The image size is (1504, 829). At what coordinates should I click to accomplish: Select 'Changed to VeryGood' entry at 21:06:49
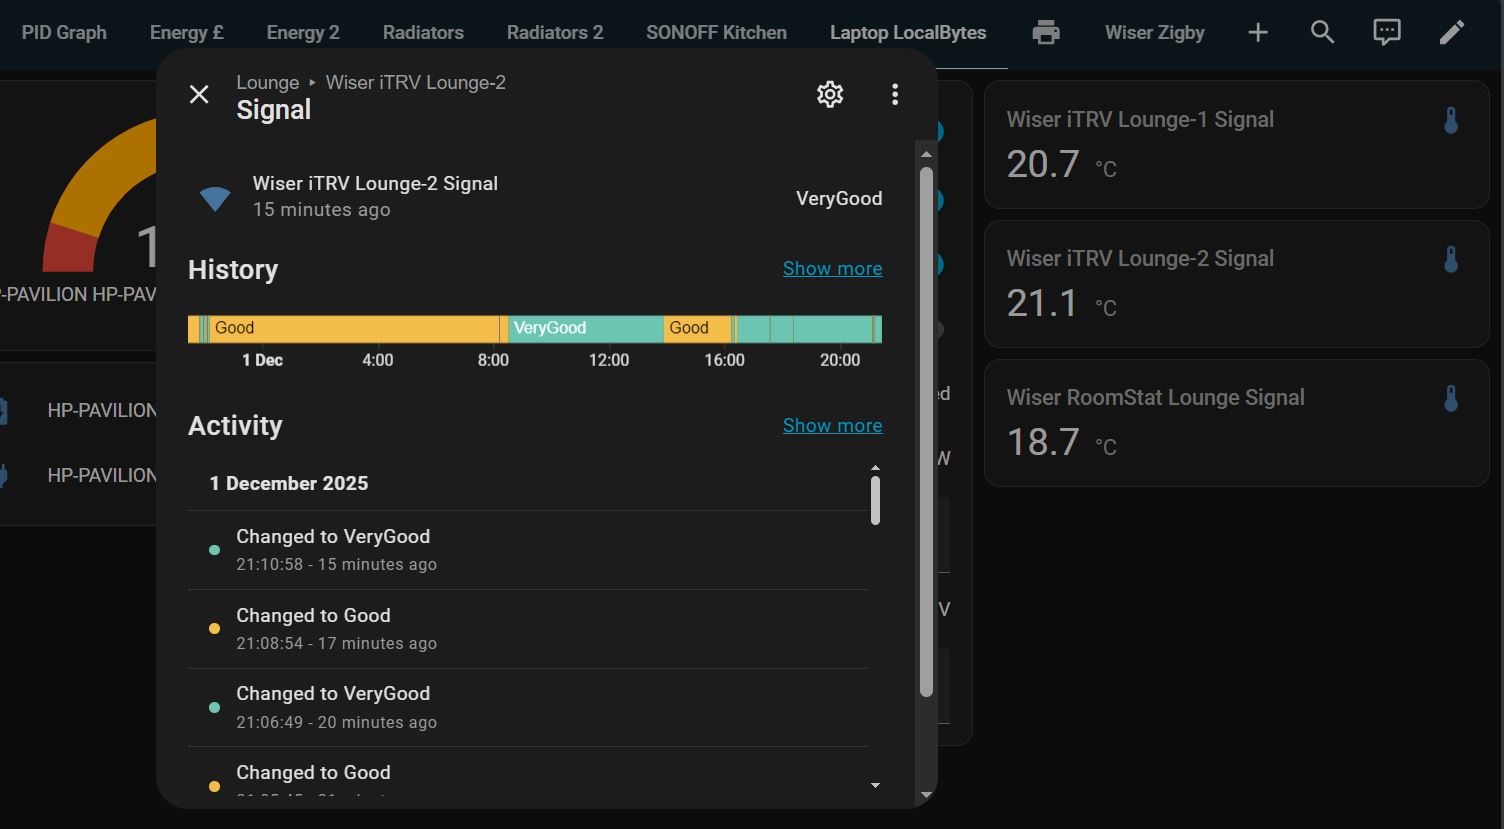click(x=528, y=708)
